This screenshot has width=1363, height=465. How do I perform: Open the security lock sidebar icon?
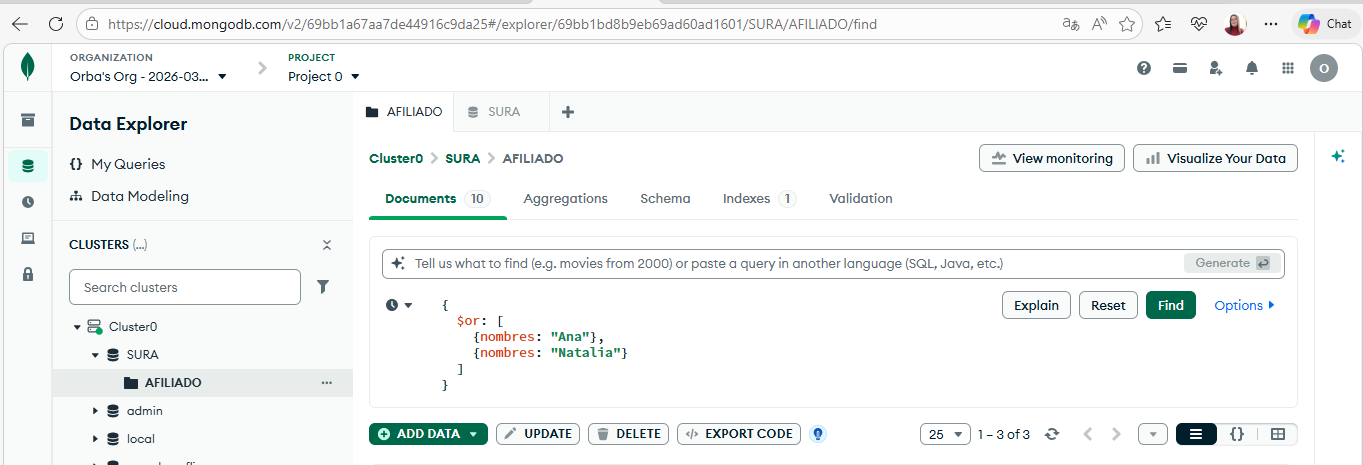(x=28, y=274)
